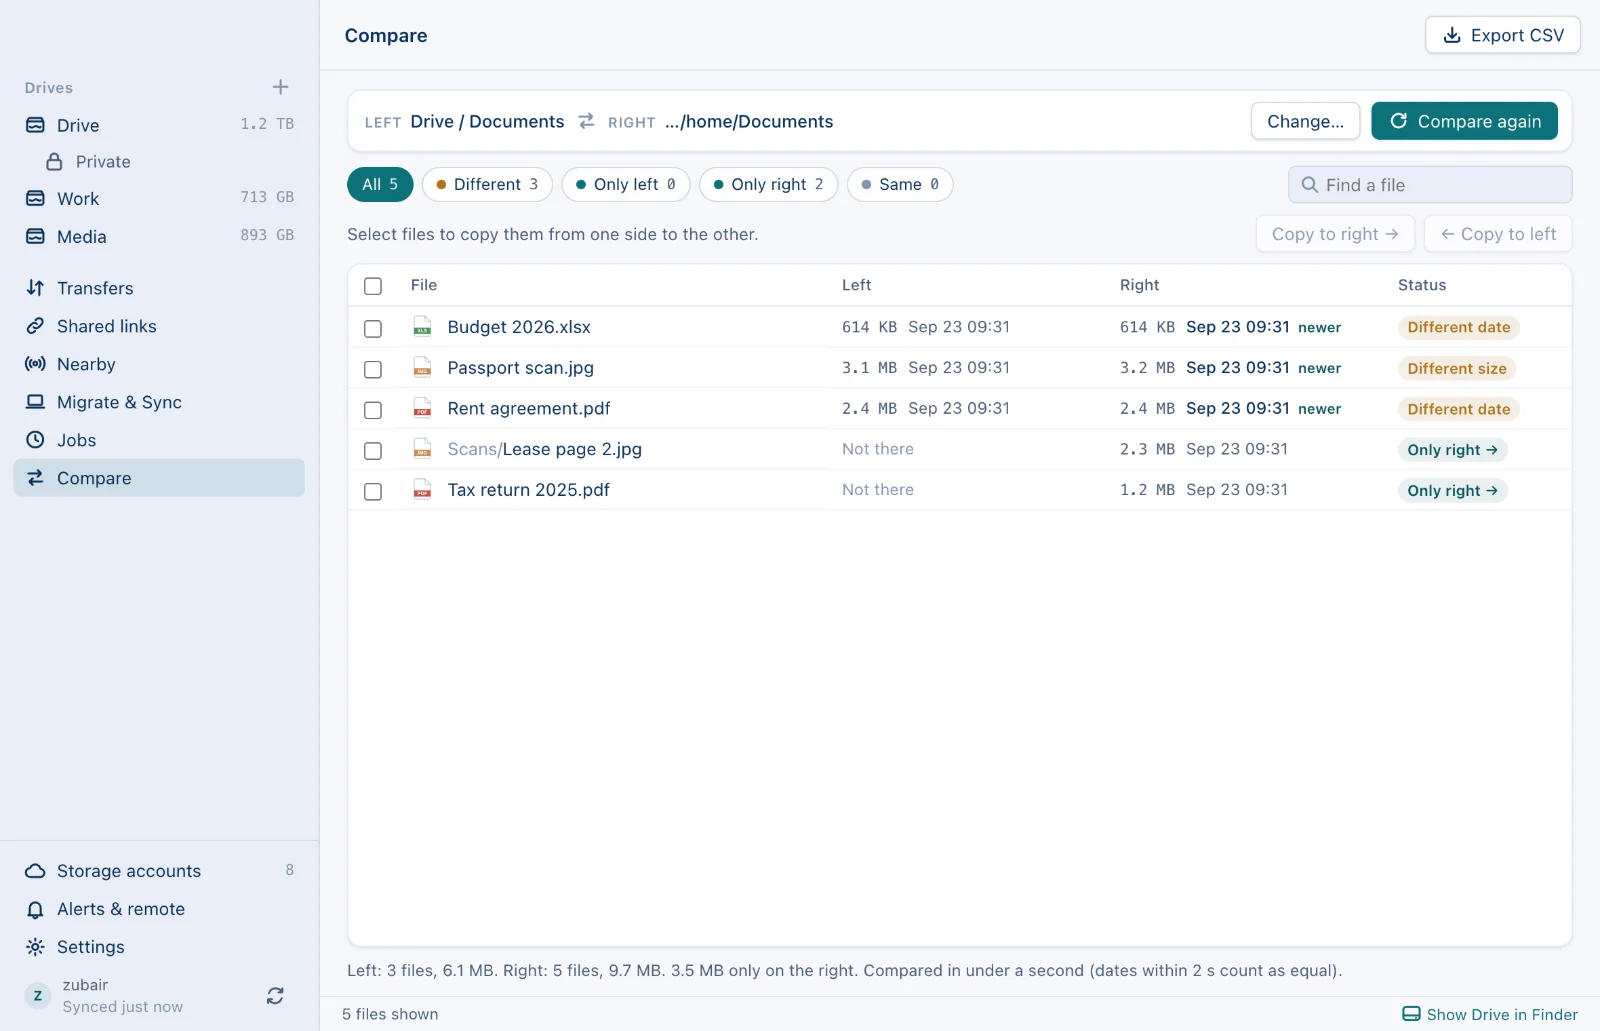
Task: Click Different size status badge
Action: click(x=1457, y=368)
